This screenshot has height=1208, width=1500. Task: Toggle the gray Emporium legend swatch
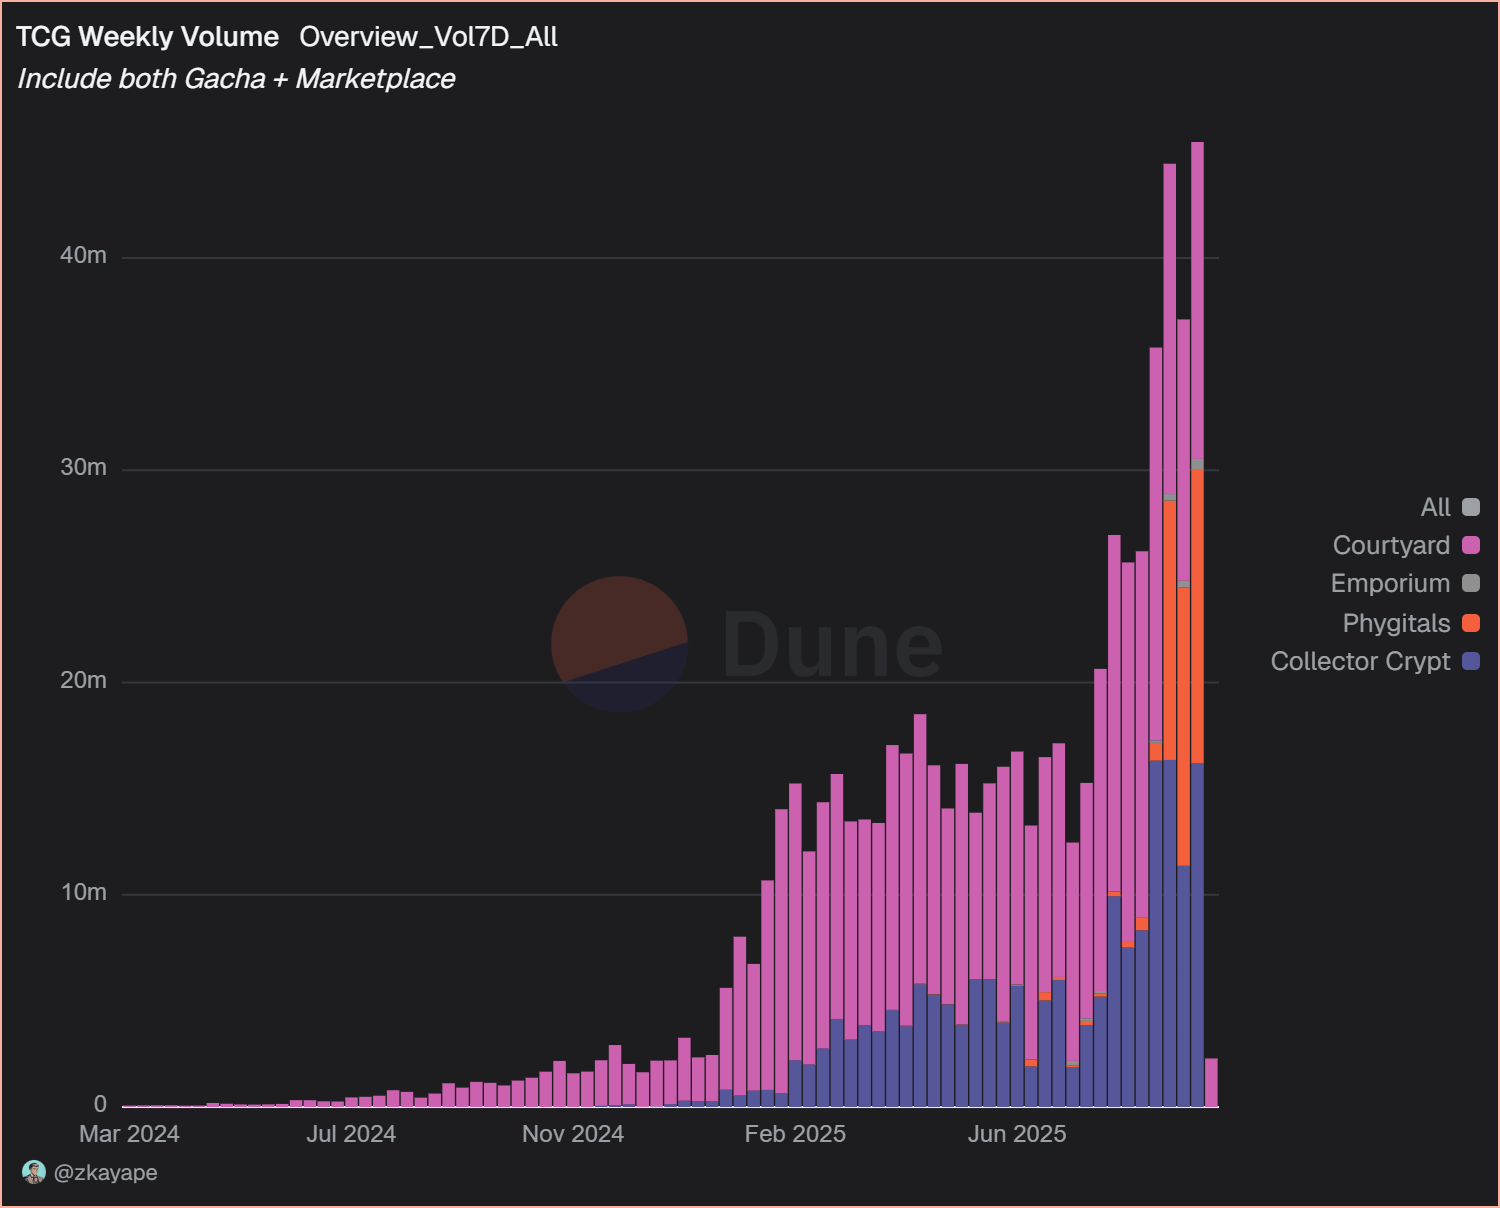(1471, 583)
